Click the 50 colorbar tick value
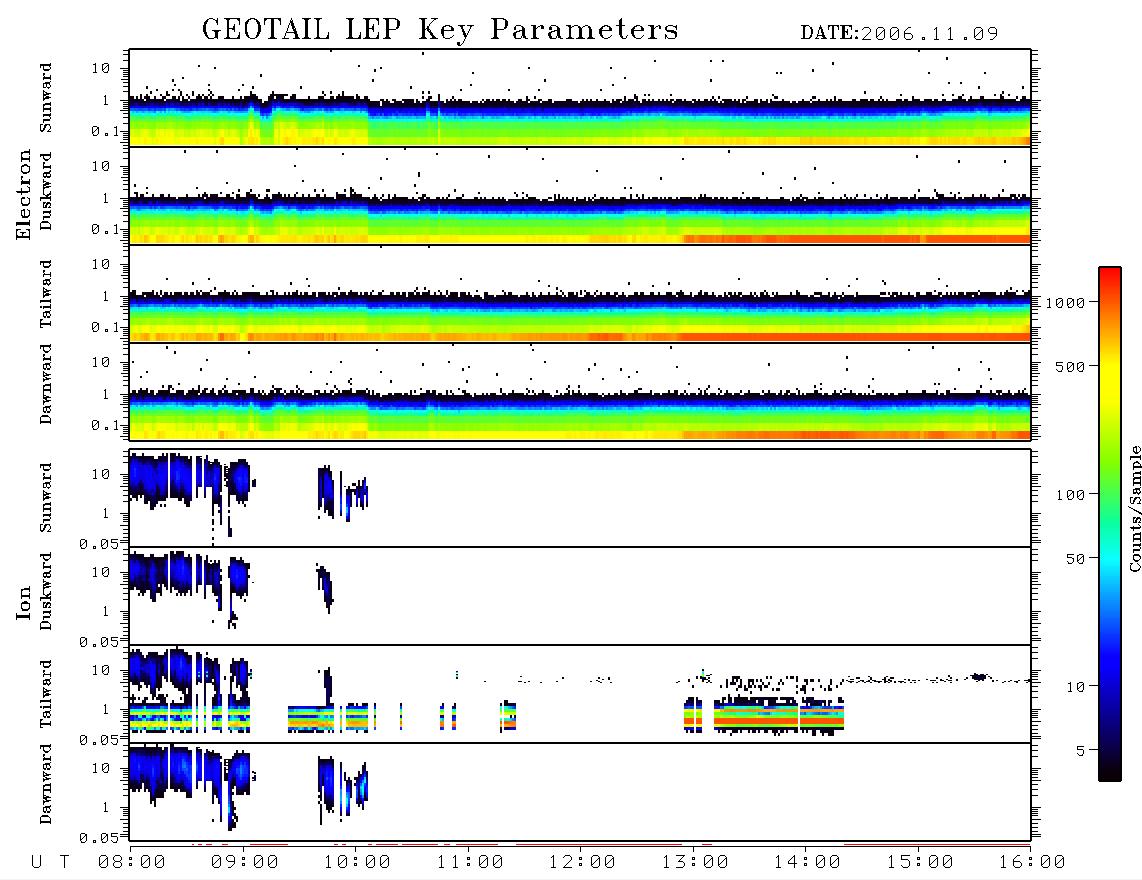This screenshot has width=1142, height=880. 1075,559
